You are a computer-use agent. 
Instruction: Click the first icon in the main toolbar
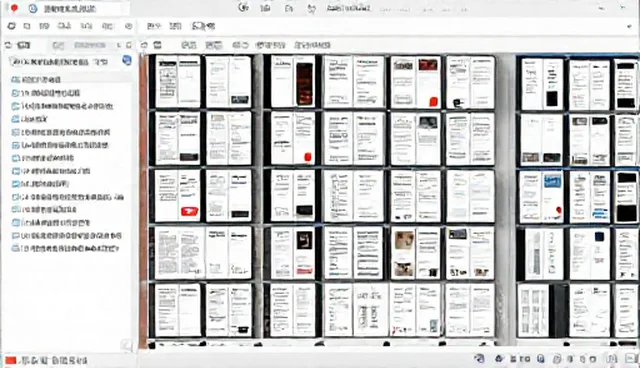[x=11, y=26]
